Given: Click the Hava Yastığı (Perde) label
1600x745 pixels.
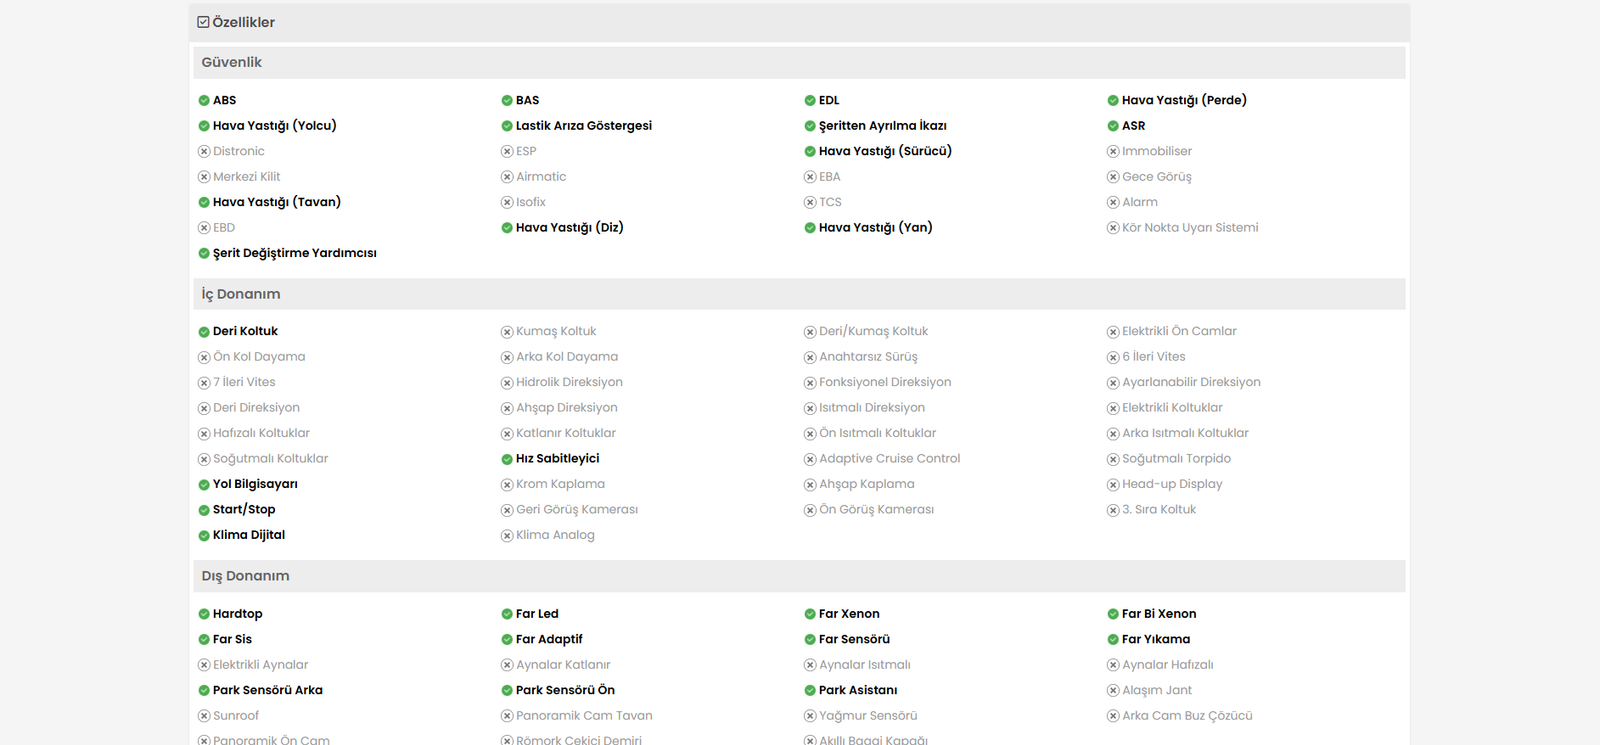Looking at the screenshot, I should [1184, 100].
